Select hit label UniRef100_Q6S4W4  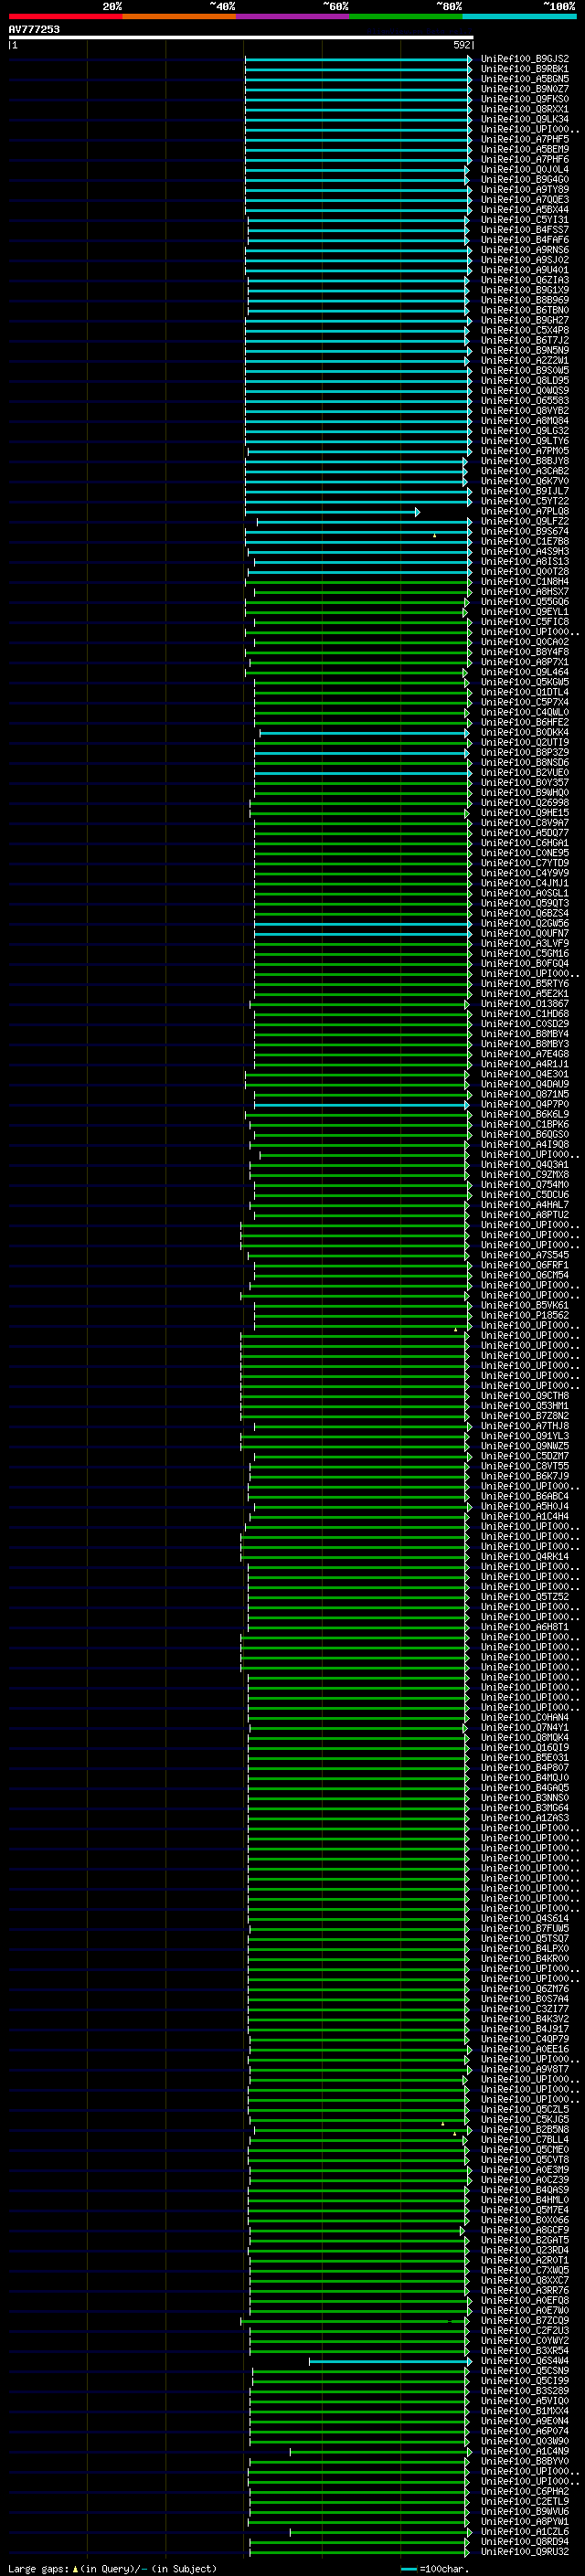pos(525,2360)
